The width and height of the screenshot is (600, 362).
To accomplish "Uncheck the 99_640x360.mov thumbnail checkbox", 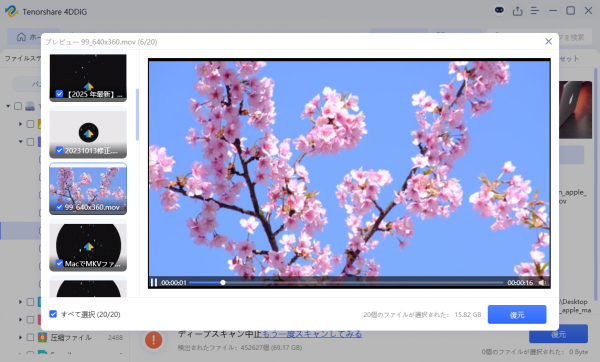I will pyautogui.click(x=59, y=207).
